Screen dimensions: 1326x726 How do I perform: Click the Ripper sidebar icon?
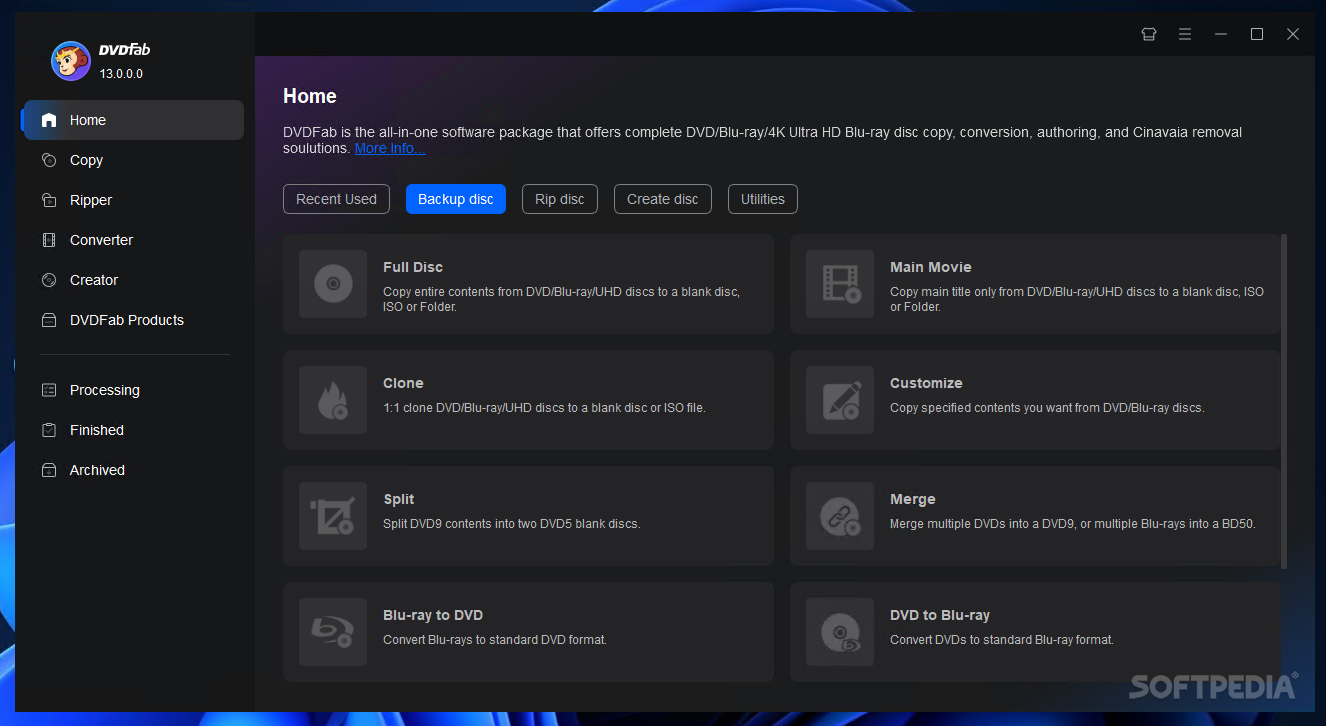coord(49,200)
